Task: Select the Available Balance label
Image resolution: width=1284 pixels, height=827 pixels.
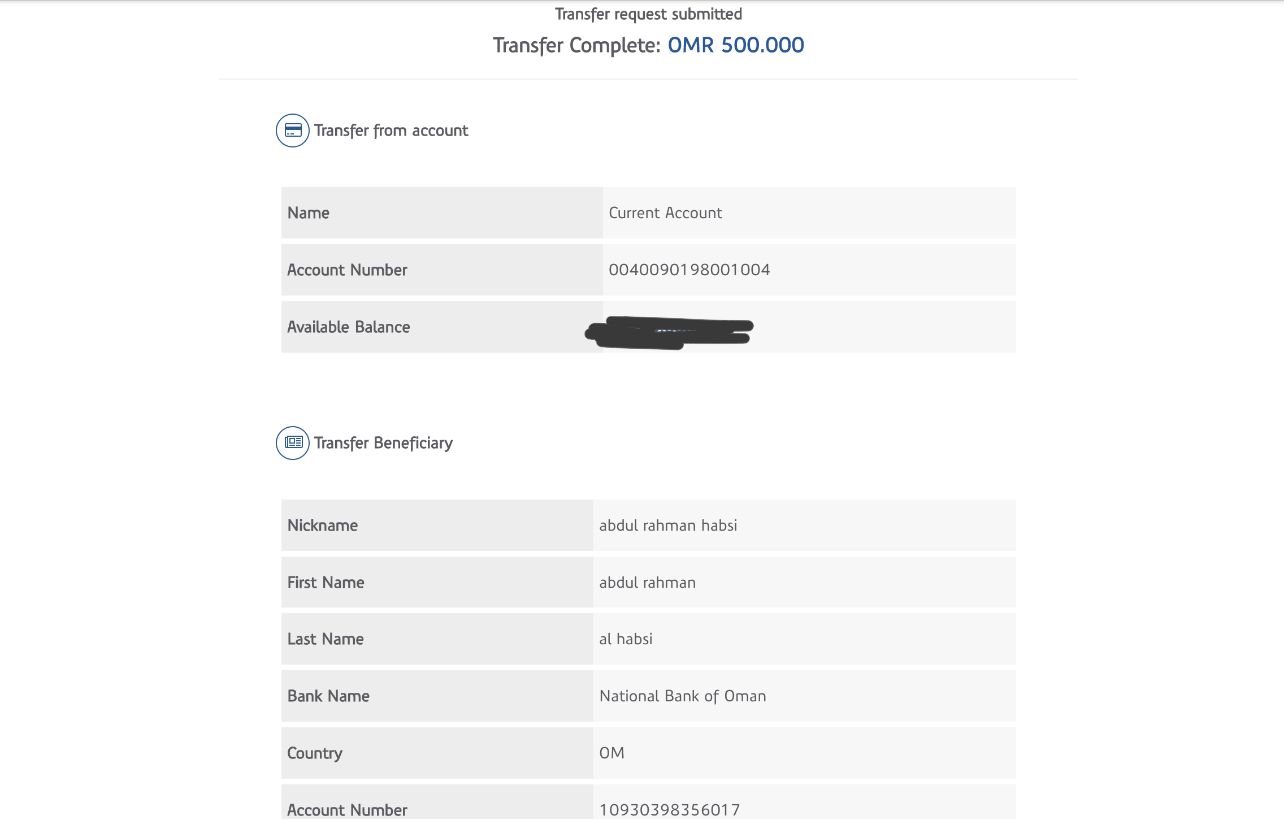Action: click(x=348, y=327)
